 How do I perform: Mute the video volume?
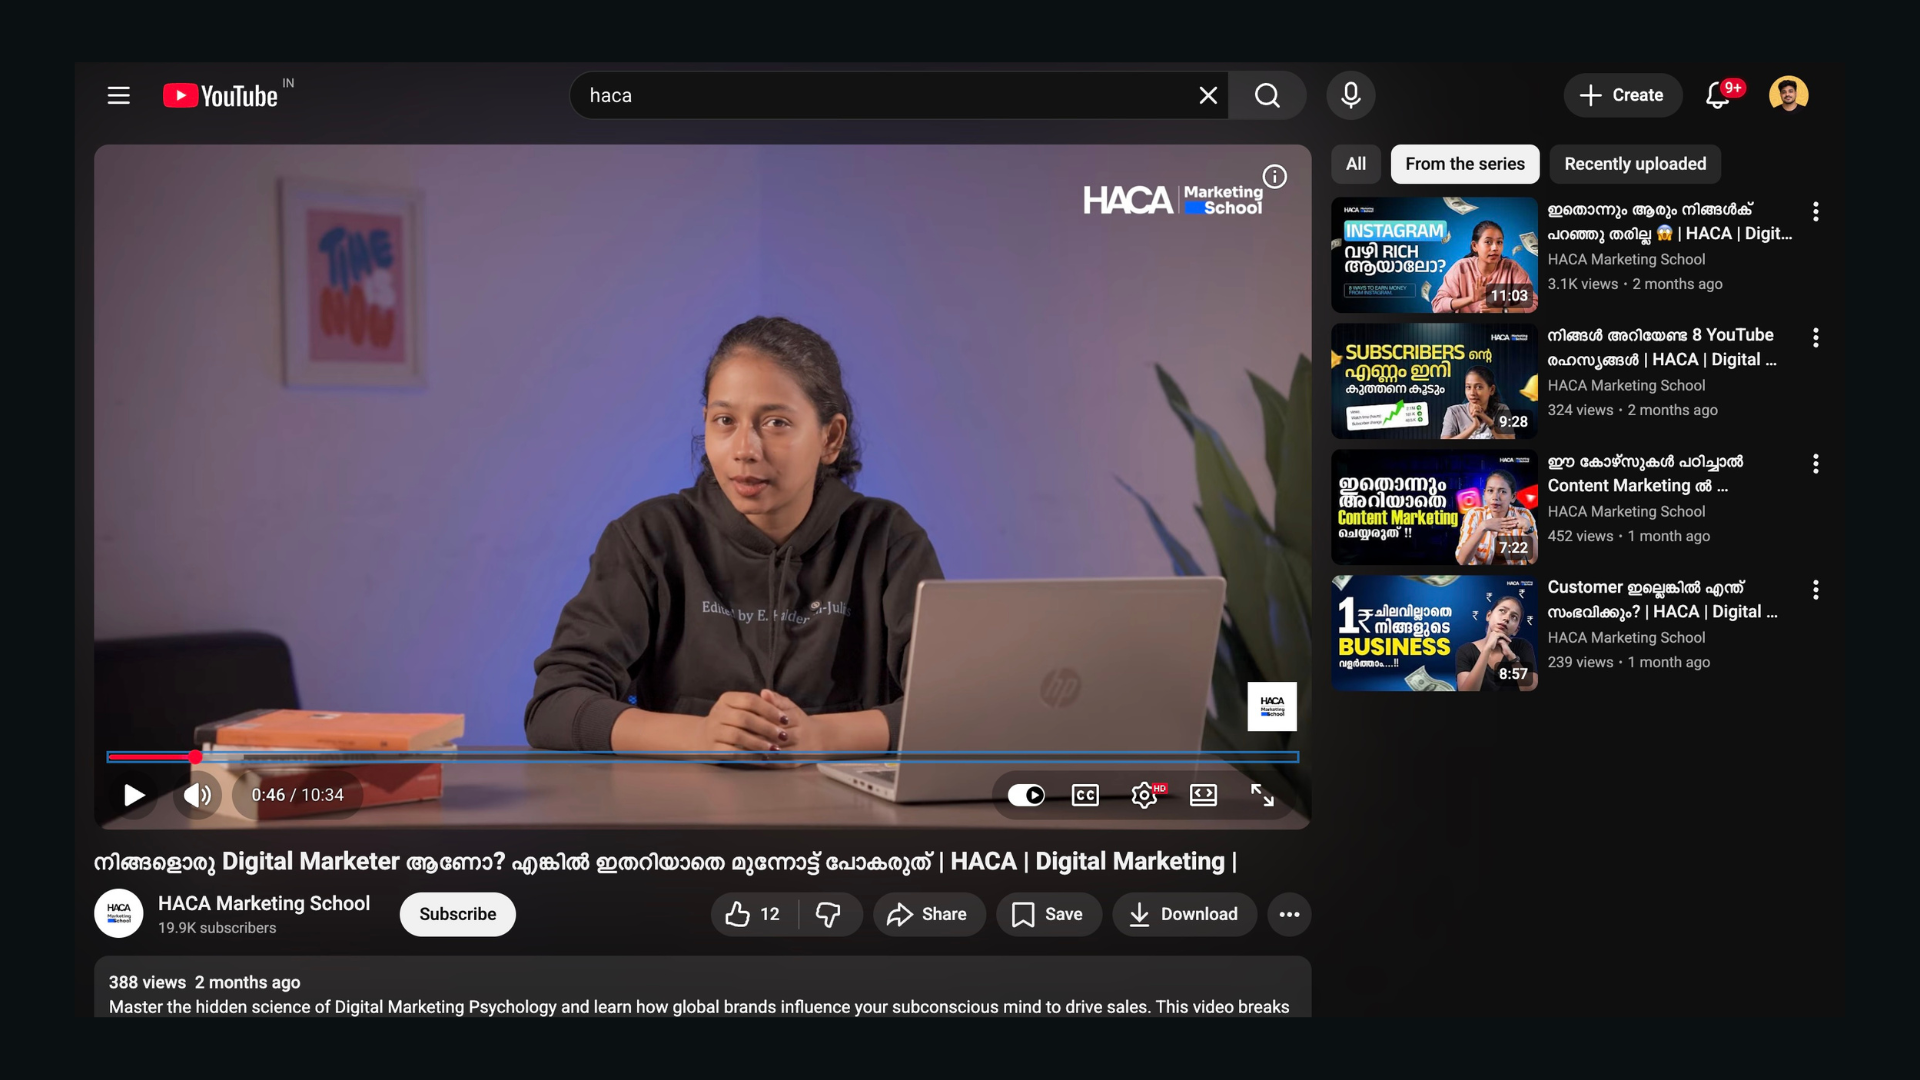pyautogui.click(x=197, y=795)
